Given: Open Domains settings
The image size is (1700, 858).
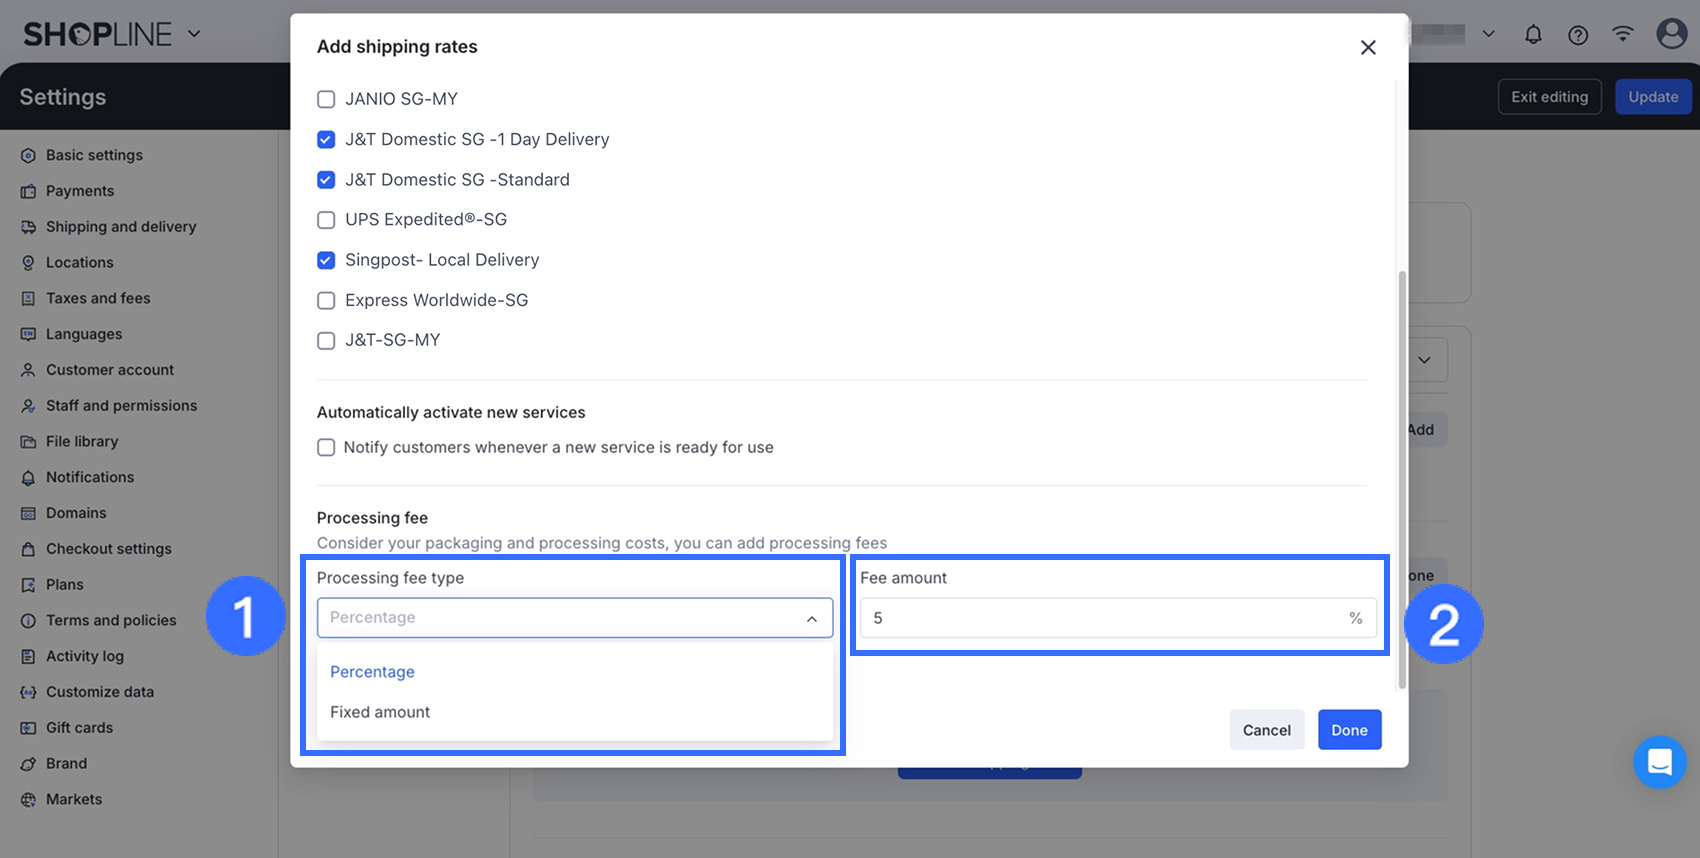Looking at the screenshot, I should 76,513.
